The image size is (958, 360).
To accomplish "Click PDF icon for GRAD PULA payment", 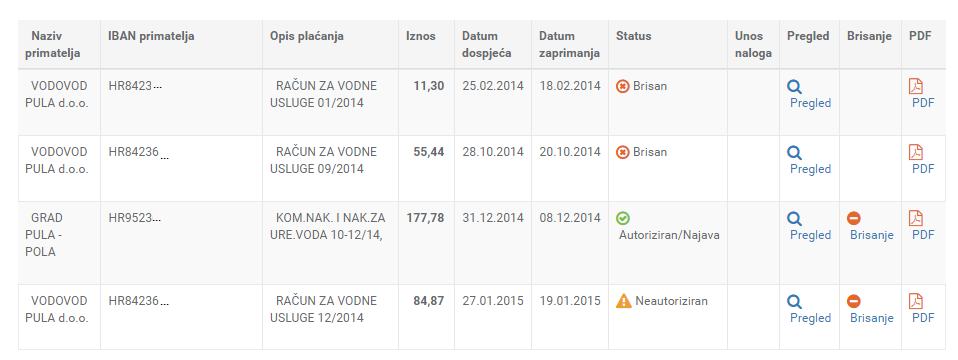I will point(916,218).
